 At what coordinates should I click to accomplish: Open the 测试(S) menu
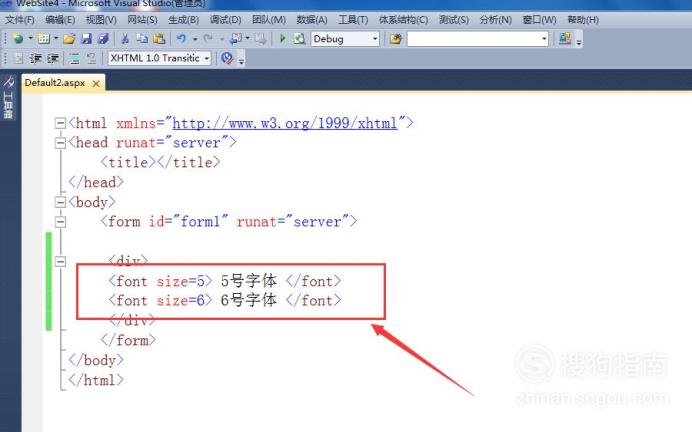[454, 20]
